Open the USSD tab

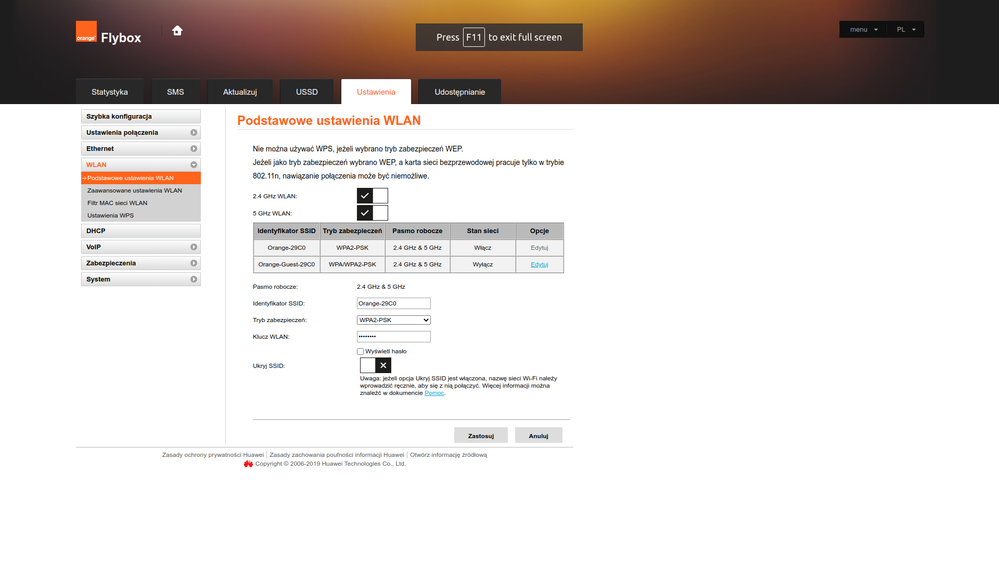306,92
